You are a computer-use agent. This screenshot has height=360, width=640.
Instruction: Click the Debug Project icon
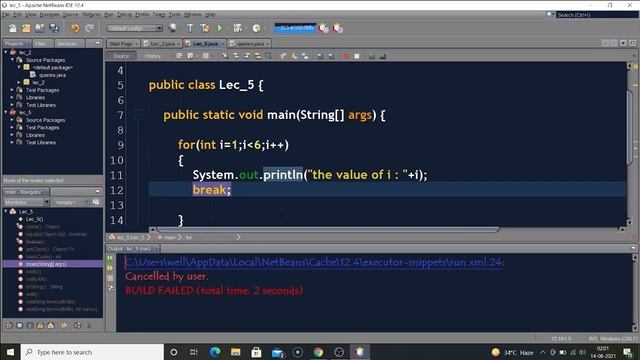[x=238, y=28]
